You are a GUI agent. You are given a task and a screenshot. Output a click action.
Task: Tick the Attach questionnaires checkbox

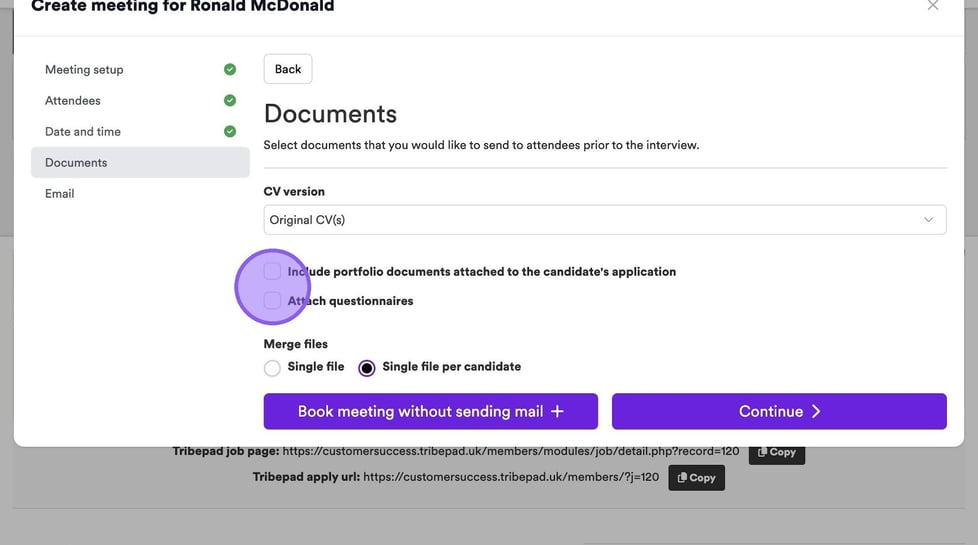pyautogui.click(x=272, y=301)
